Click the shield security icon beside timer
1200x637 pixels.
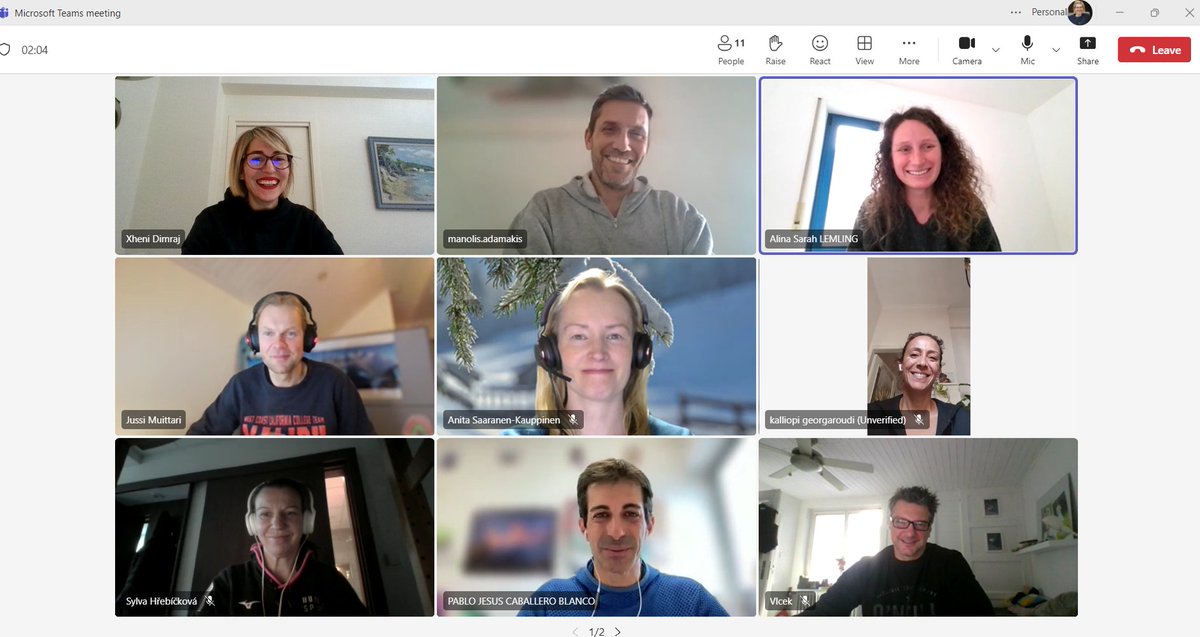coord(4,49)
